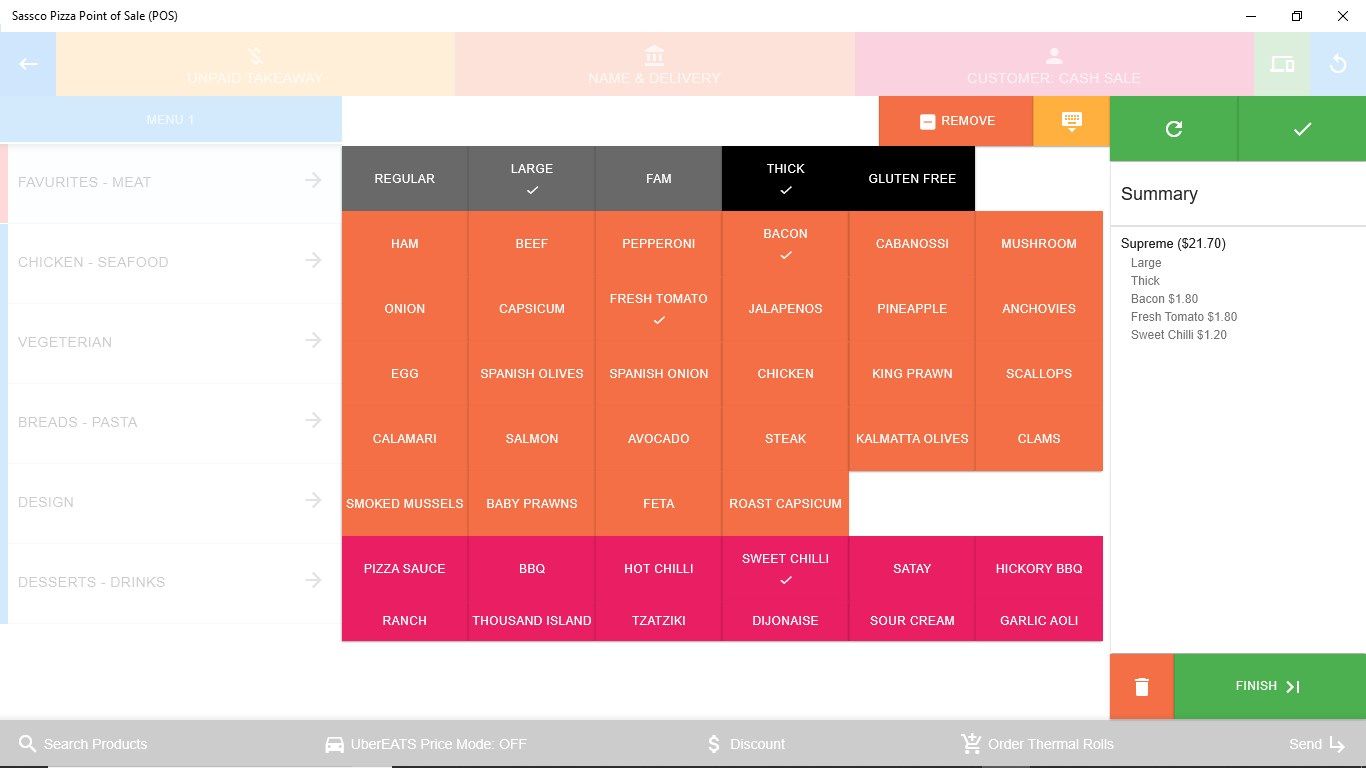This screenshot has width=1366, height=768.
Task: Uncheck the Bacon topping
Action: pyautogui.click(x=785, y=243)
